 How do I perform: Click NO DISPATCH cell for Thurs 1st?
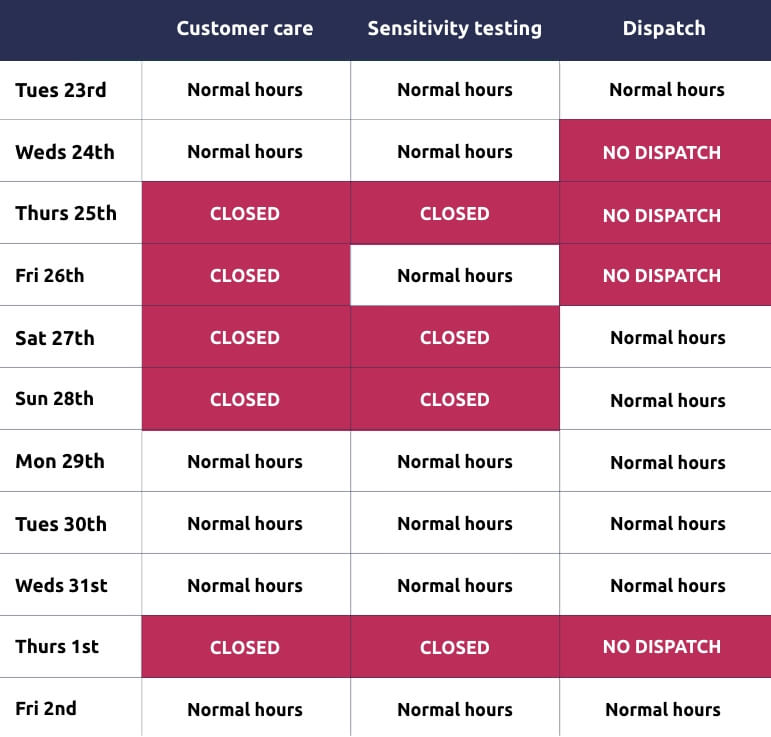tap(662, 647)
